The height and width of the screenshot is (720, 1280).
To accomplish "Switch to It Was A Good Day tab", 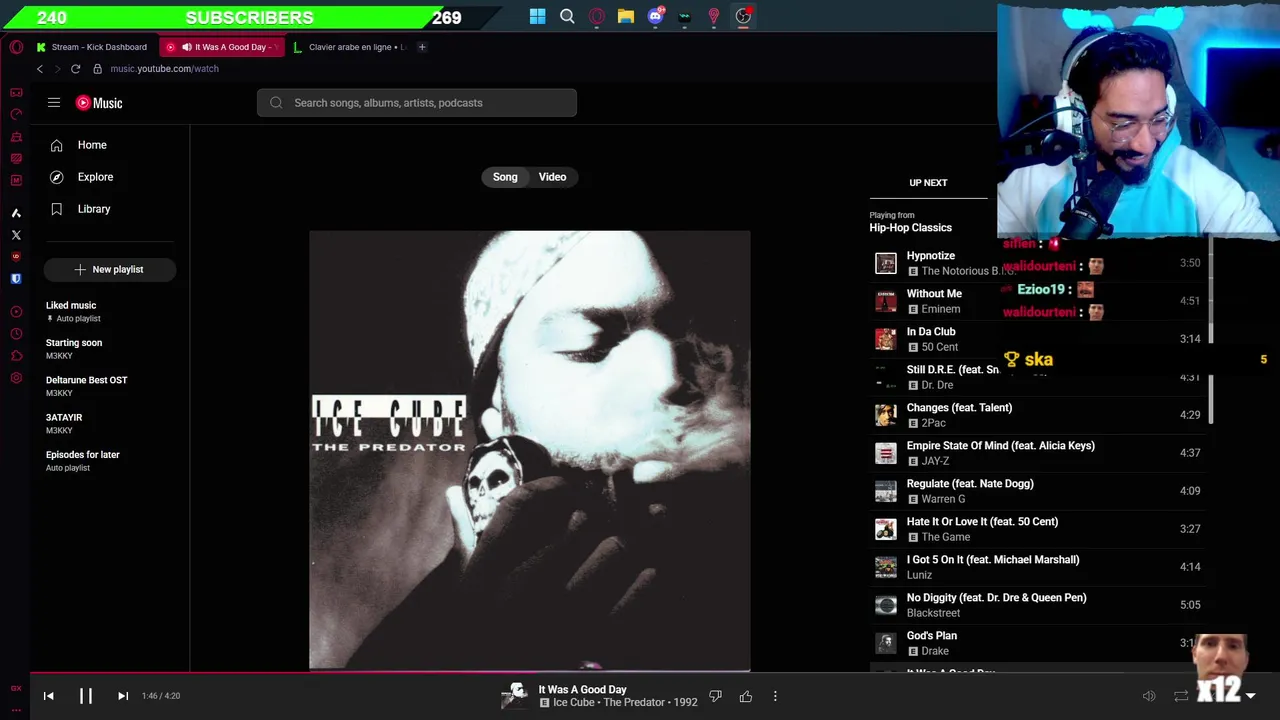I will (222, 47).
